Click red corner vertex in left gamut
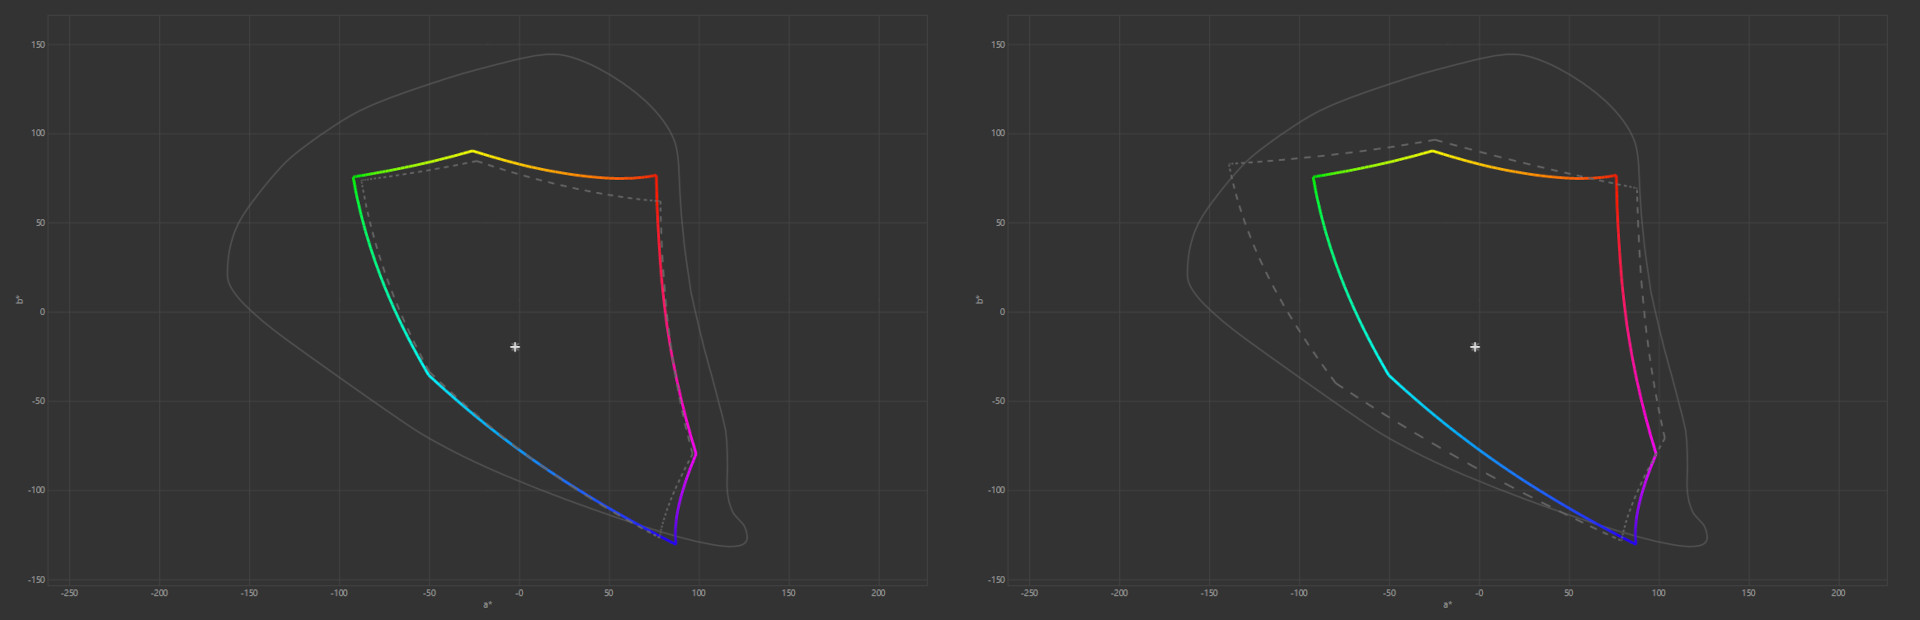The width and height of the screenshot is (1920, 620). 656,176
